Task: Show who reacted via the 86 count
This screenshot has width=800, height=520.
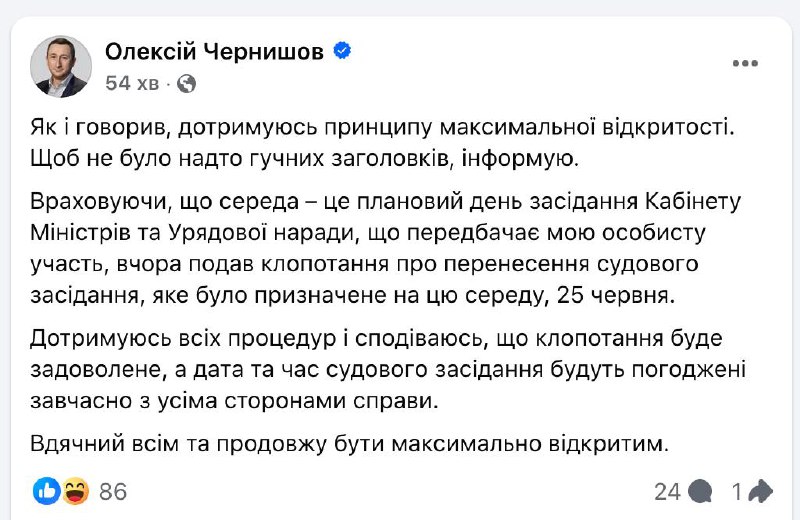Action: click(113, 491)
